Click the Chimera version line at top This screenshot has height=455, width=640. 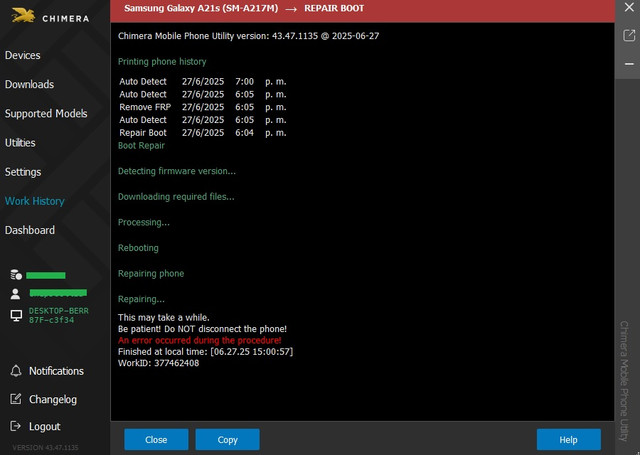pyautogui.click(x=249, y=36)
